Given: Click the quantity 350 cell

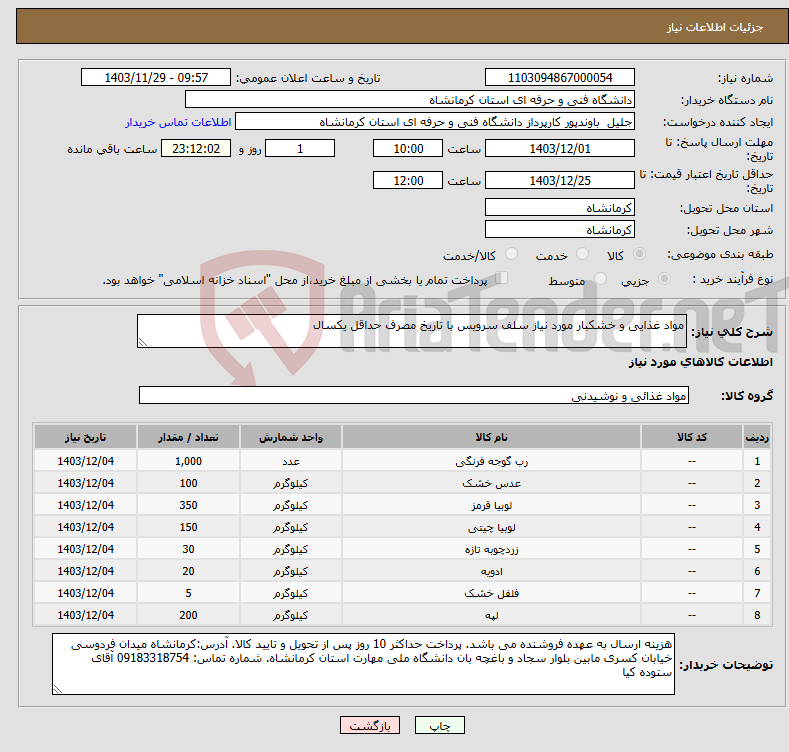Looking at the screenshot, I should tap(188, 505).
